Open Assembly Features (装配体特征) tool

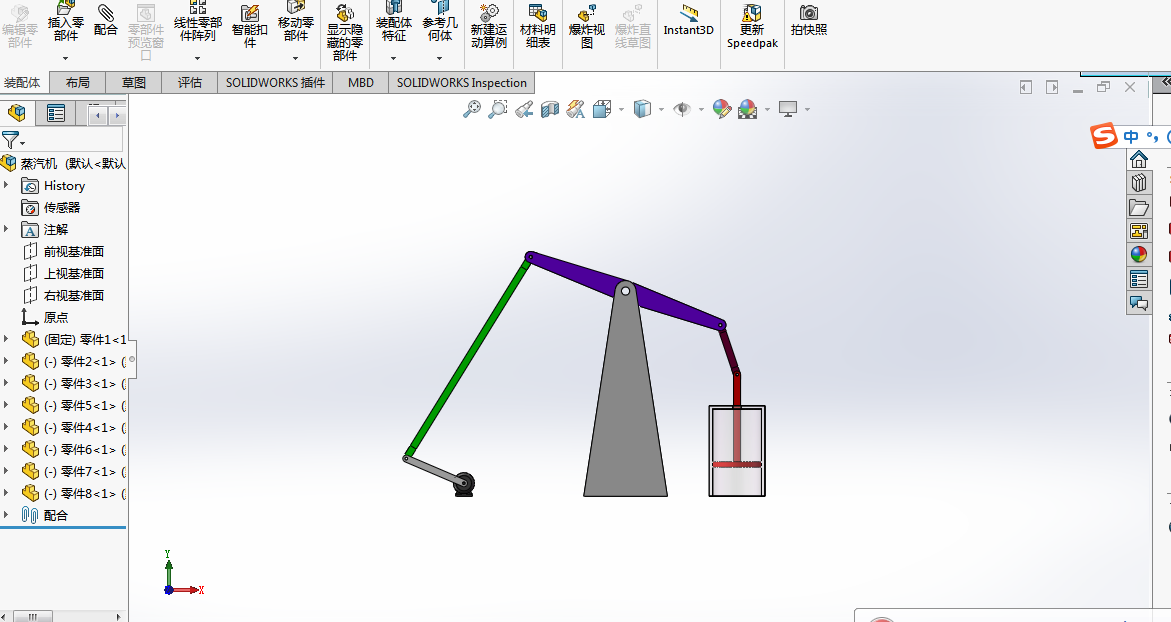pyautogui.click(x=394, y=22)
